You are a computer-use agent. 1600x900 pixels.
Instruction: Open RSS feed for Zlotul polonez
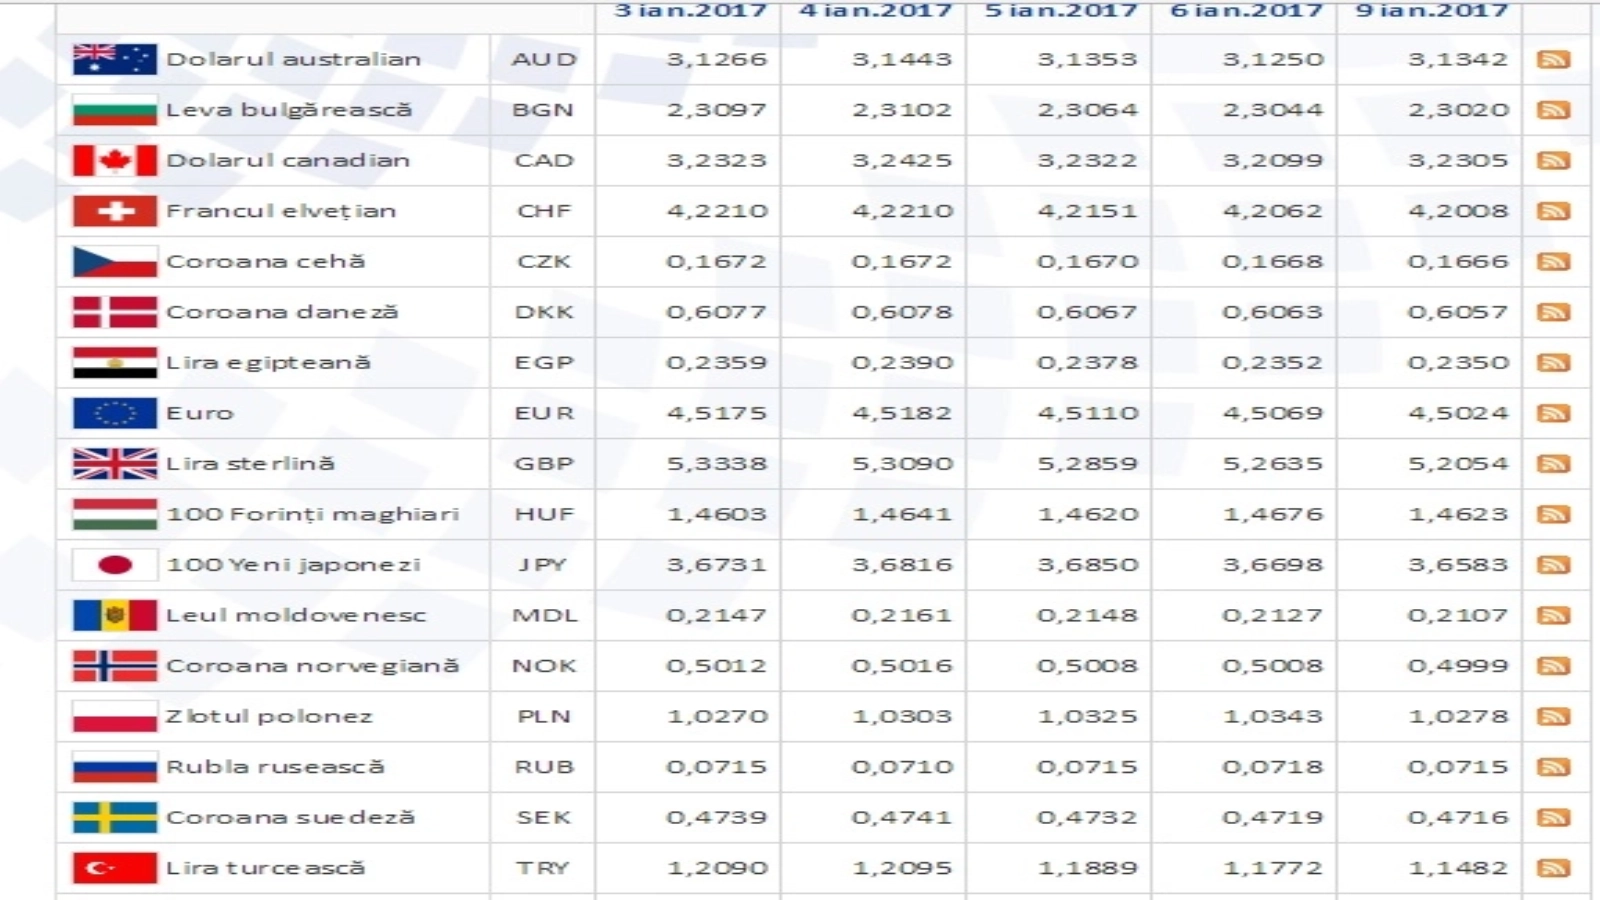click(x=1553, y=717)
